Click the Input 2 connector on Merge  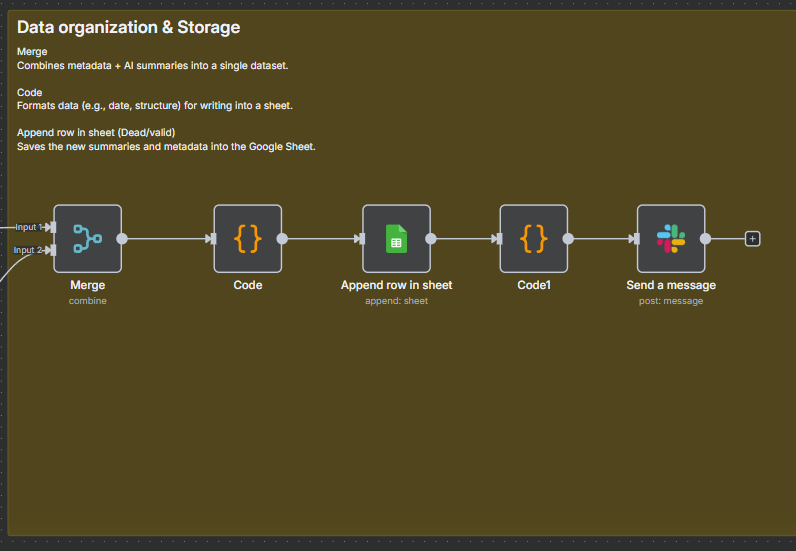(x=53, y=250)
